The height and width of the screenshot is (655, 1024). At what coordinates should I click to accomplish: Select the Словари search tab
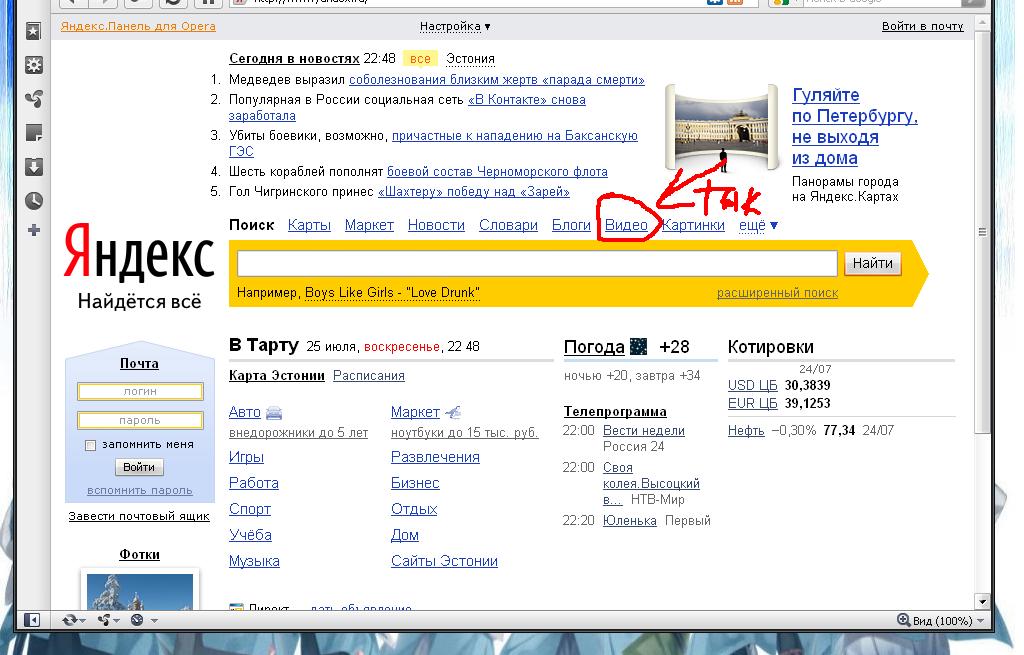click(508, 225)
